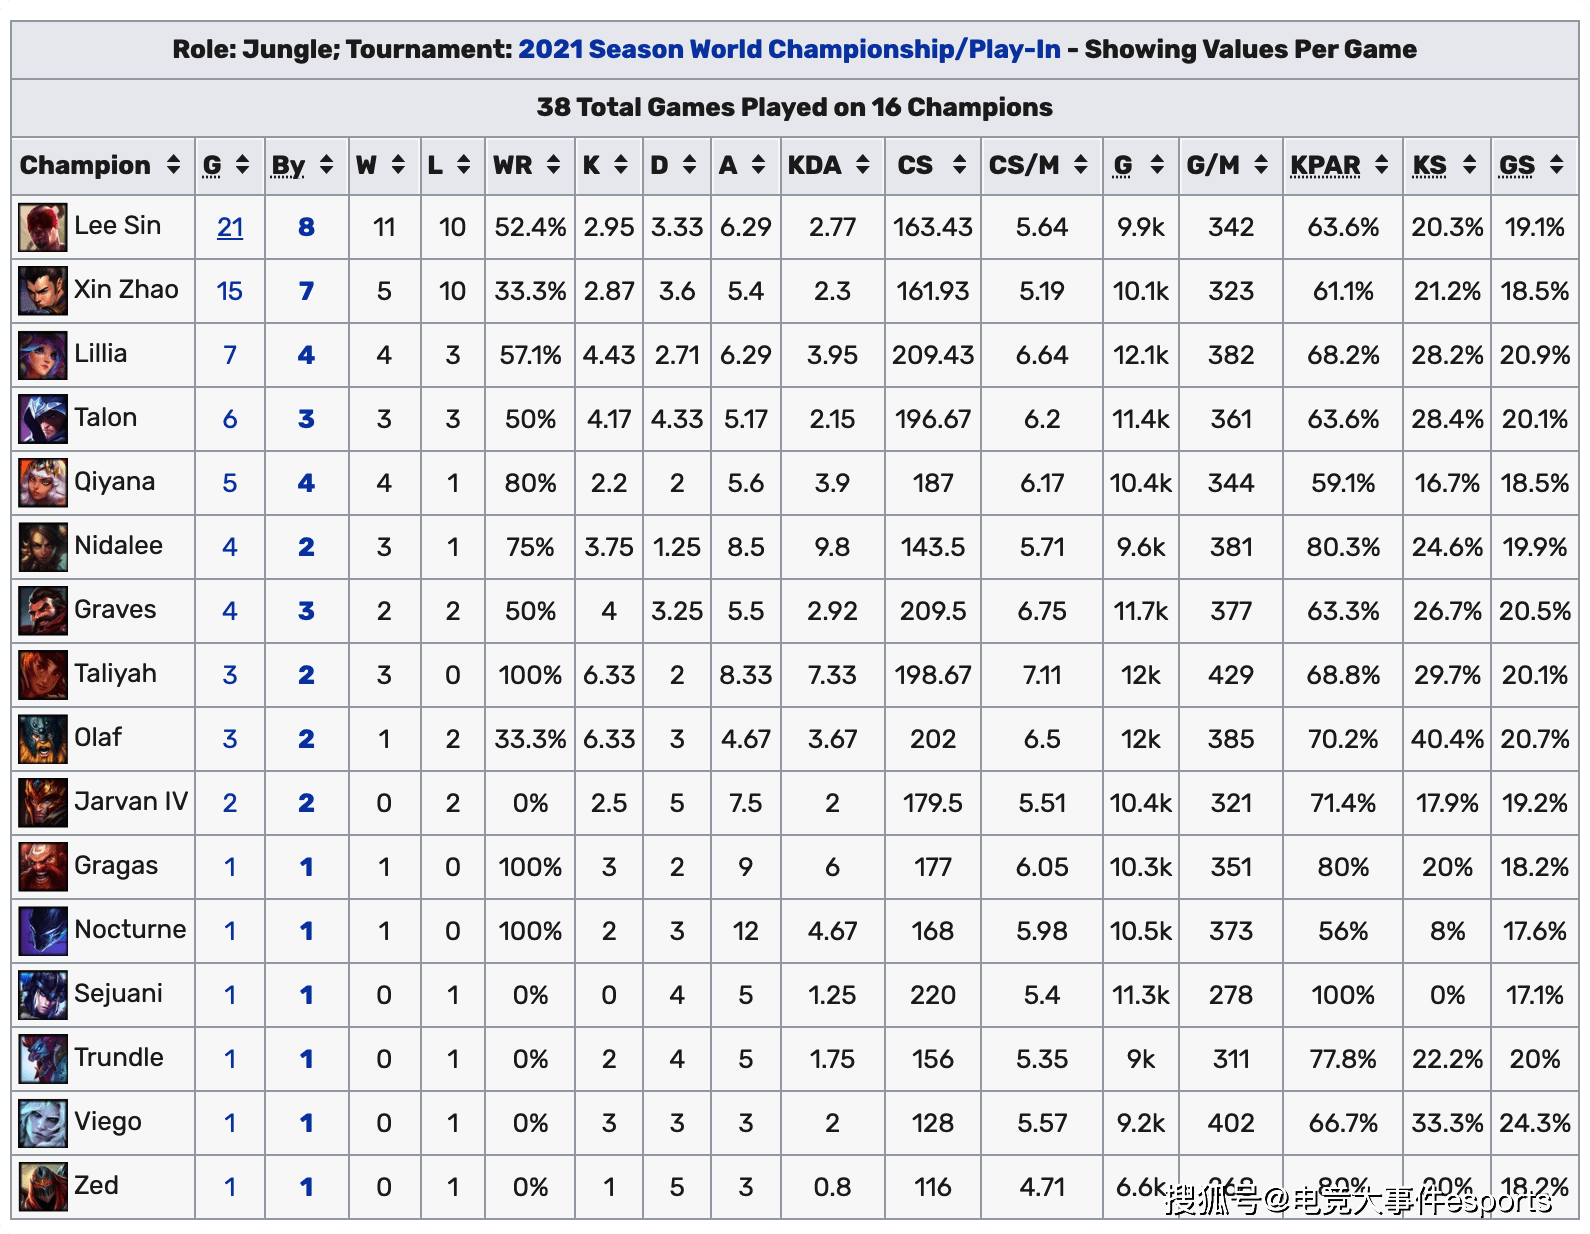Click Sejuani's 100% KPAR value
This screenshot has width=1590, height=1234.
[1343, 996]
